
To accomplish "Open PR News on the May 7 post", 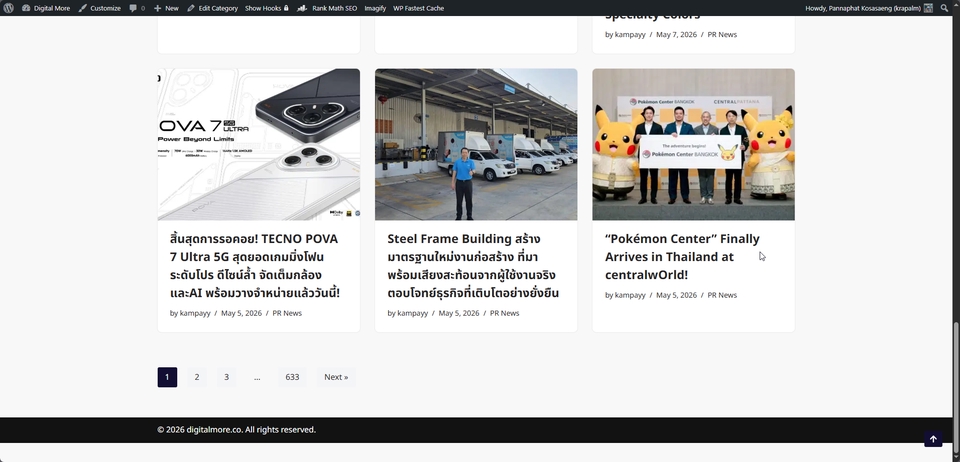I will (722, 34).
